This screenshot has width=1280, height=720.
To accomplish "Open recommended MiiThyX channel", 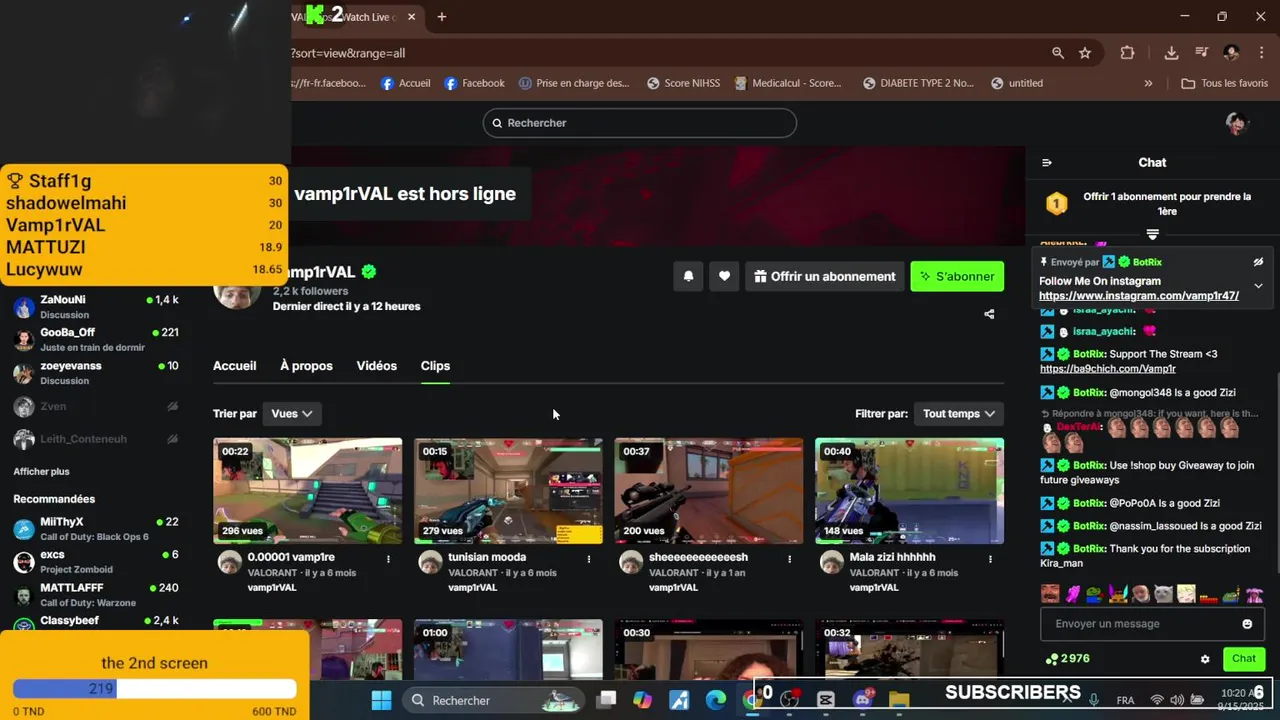I will (x=96, y=528).
